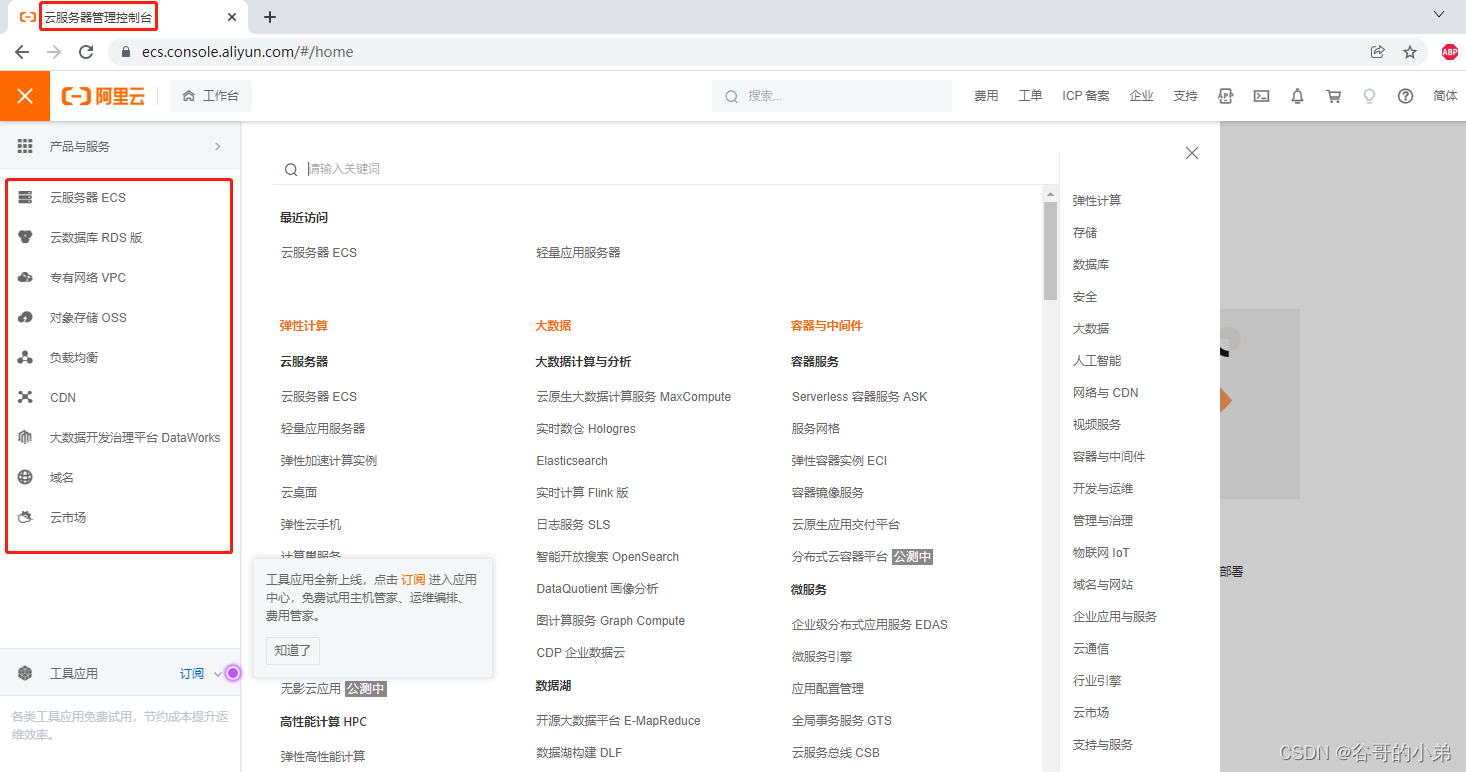1466x772 pixels.
Task: Open 智能开放搜索 OpenSearch link
Action: pos(607,557)
